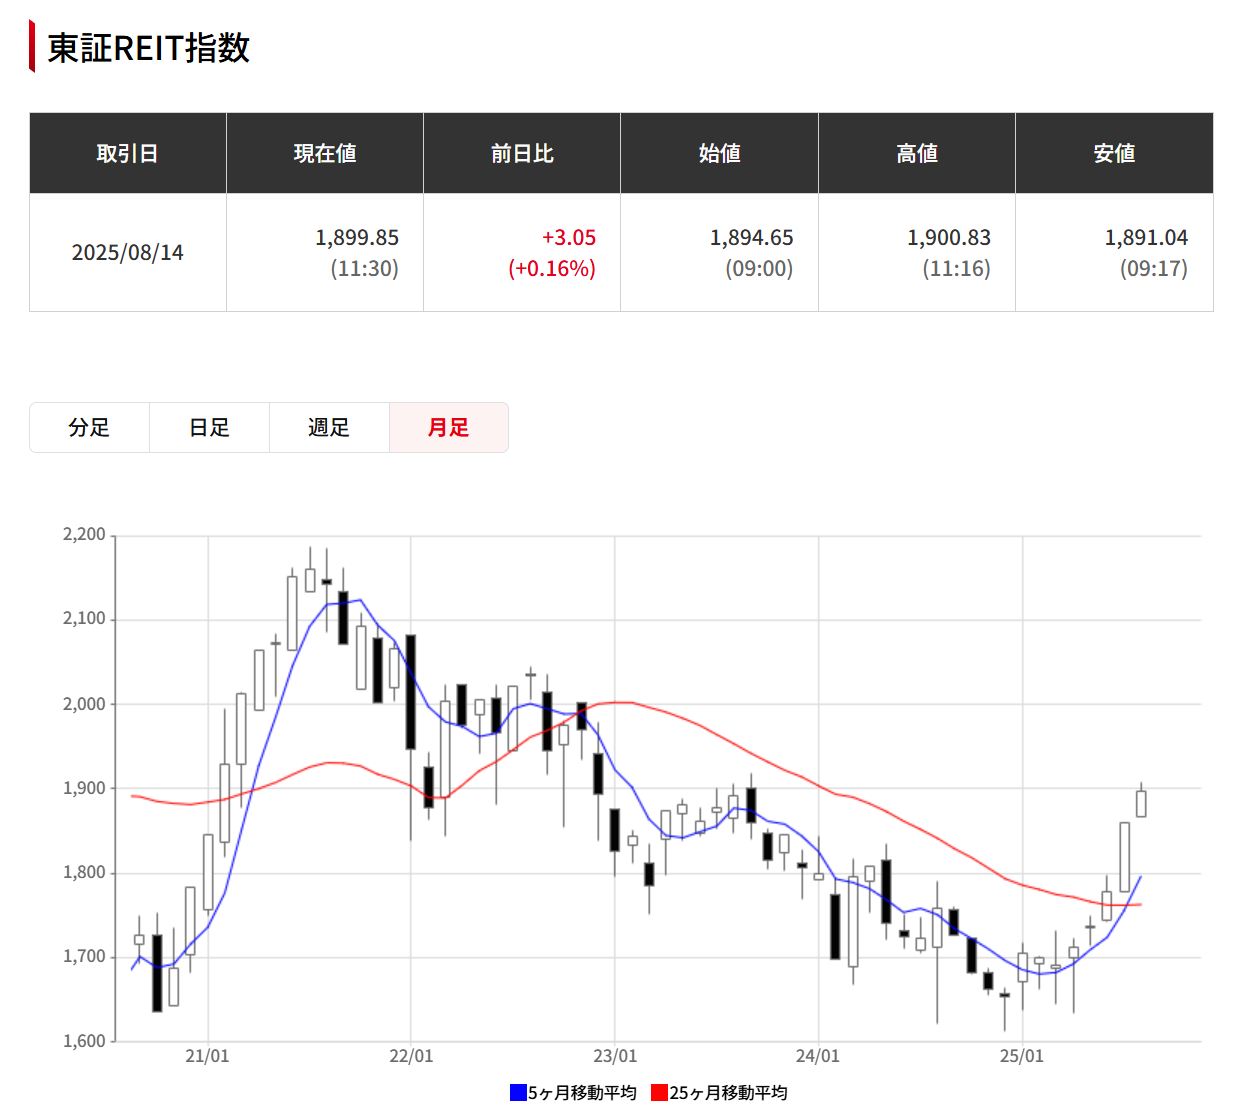
Task: Toggle the 5ヶ月移動平均 legend text
Action: pos(578,1092)
